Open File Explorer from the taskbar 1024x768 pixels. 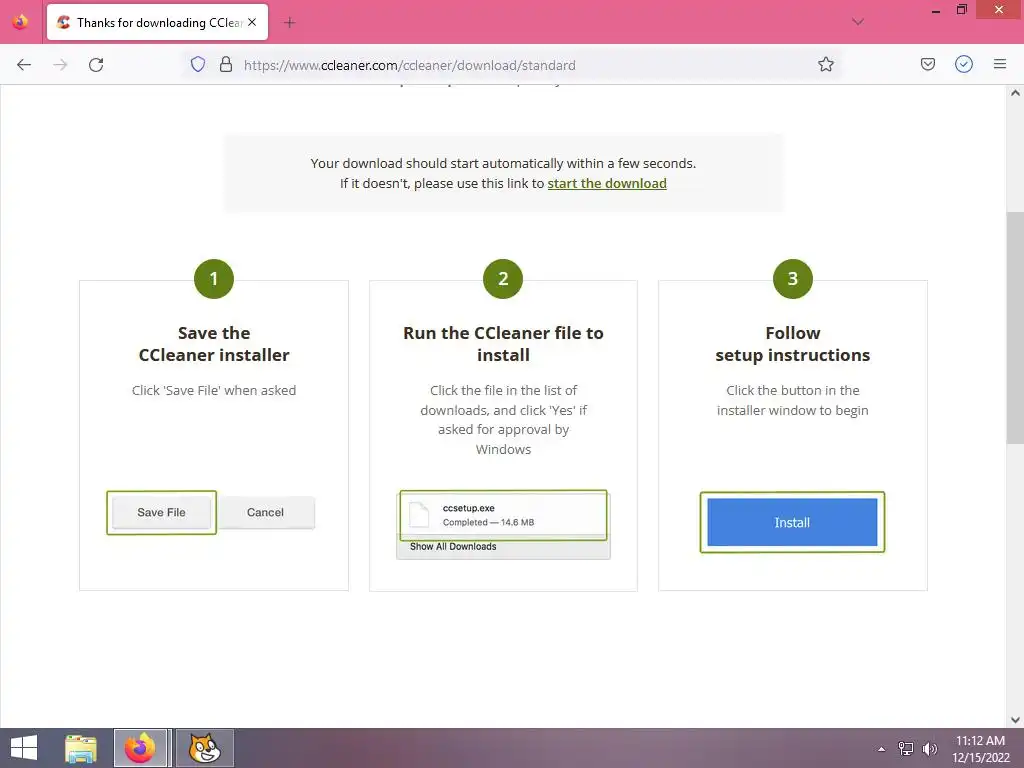(81, 748)
